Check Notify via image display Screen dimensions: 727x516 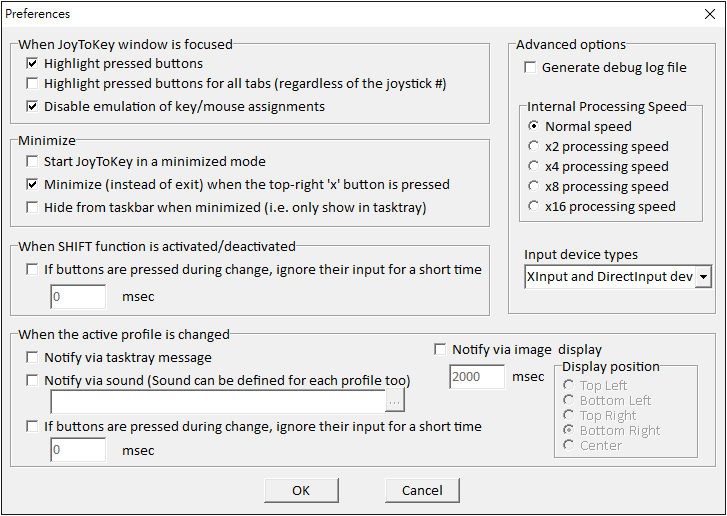pyautogui.click(x=441, y=350)
